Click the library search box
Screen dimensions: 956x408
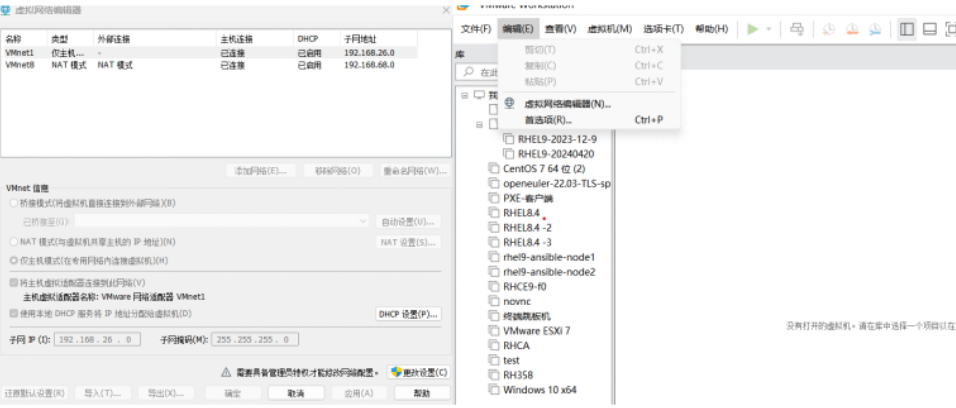(479, 72)
